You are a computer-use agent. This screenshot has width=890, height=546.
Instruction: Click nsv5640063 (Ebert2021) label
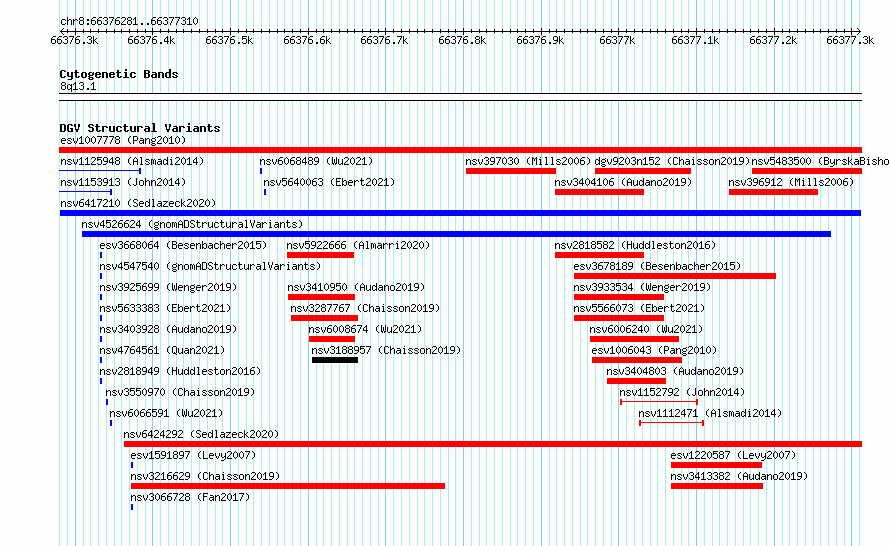[329, 182]
